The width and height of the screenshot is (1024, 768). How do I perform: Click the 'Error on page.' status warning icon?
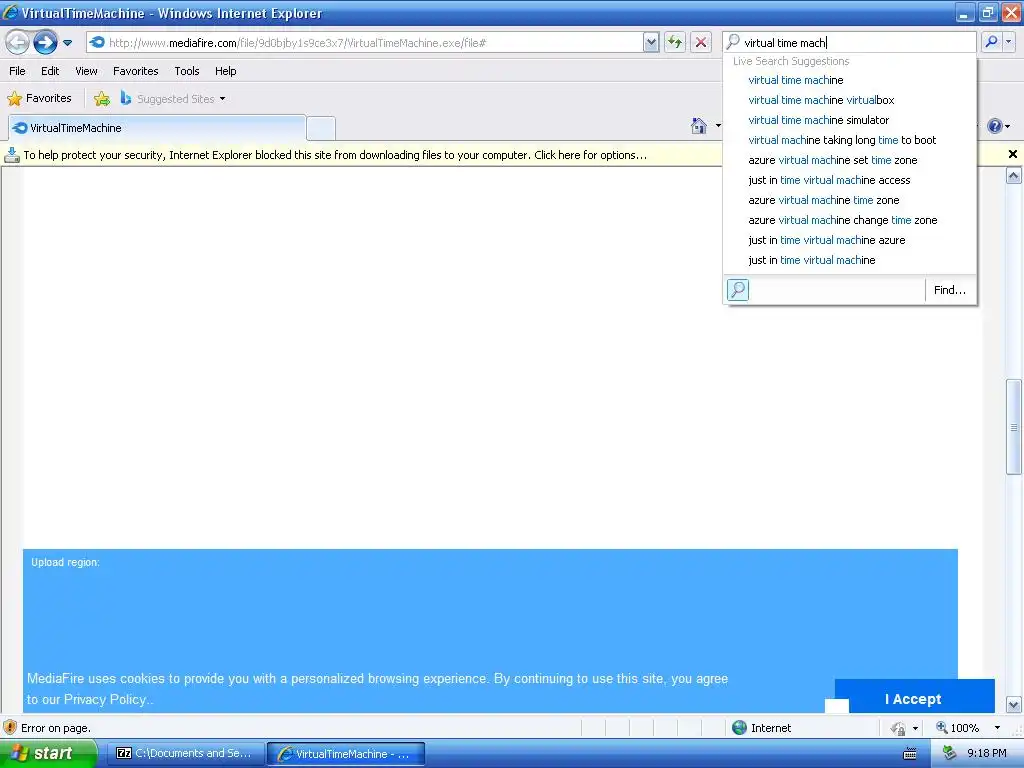coord(10,728)
